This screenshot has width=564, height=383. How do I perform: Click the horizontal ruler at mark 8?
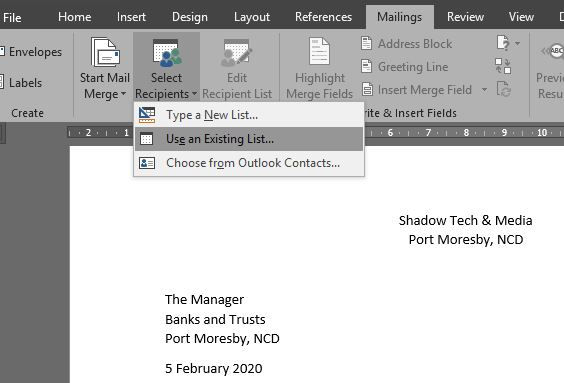[466, 133]
